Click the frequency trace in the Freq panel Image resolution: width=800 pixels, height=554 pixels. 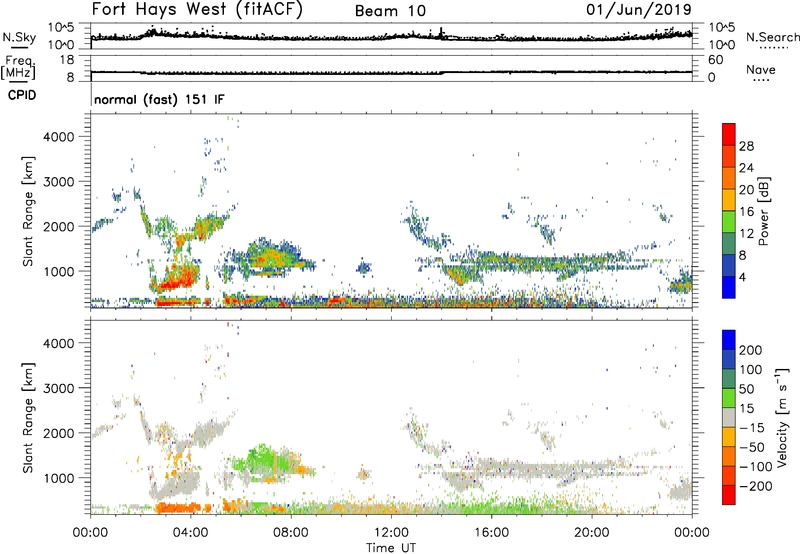tap(391, 72)
